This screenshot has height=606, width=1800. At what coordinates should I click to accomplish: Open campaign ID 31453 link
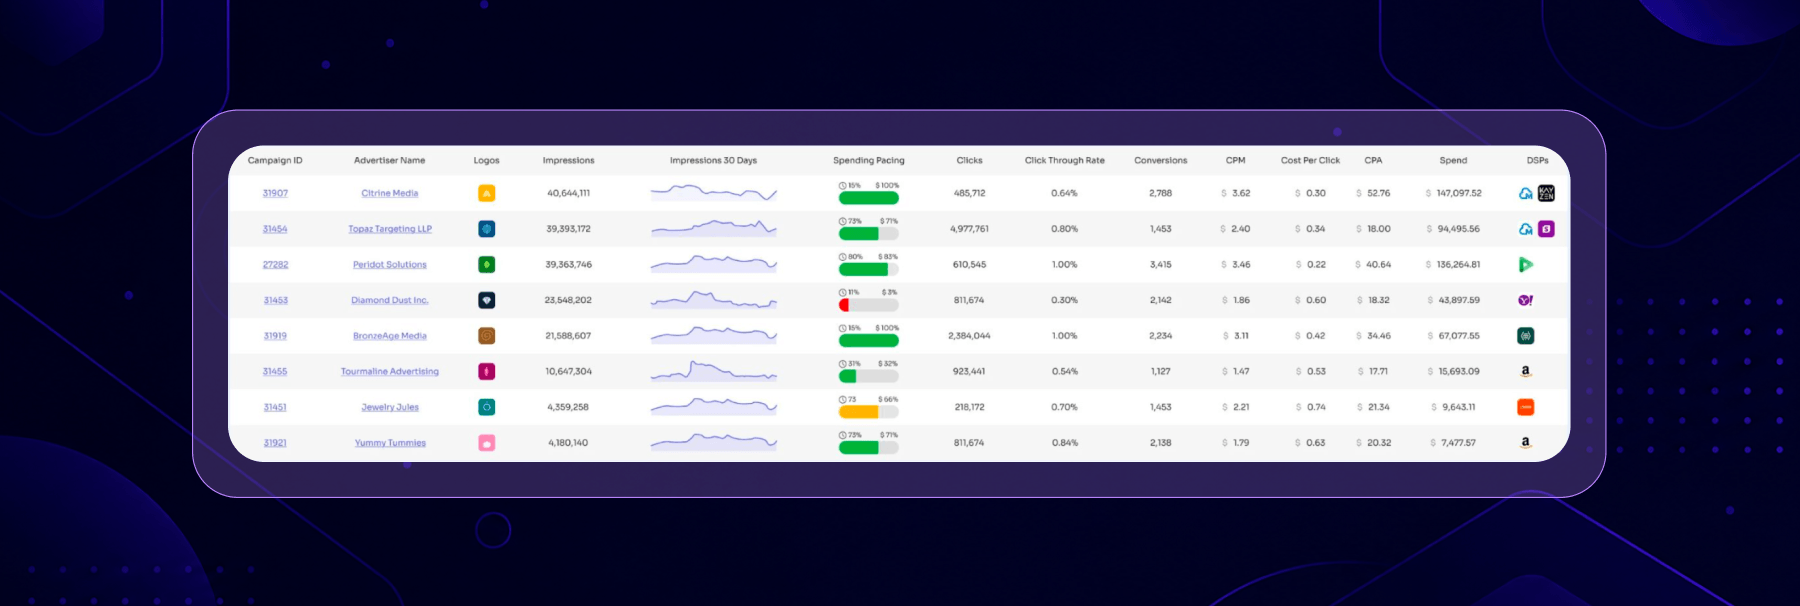[x=275, y=300]
